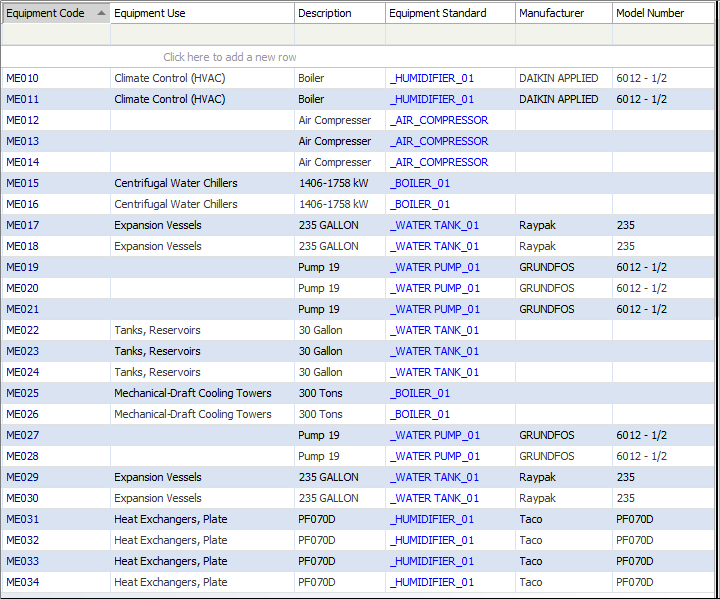720x599 pixels.
Task: Click the Manufacturer column header
Action: [550, 13]
